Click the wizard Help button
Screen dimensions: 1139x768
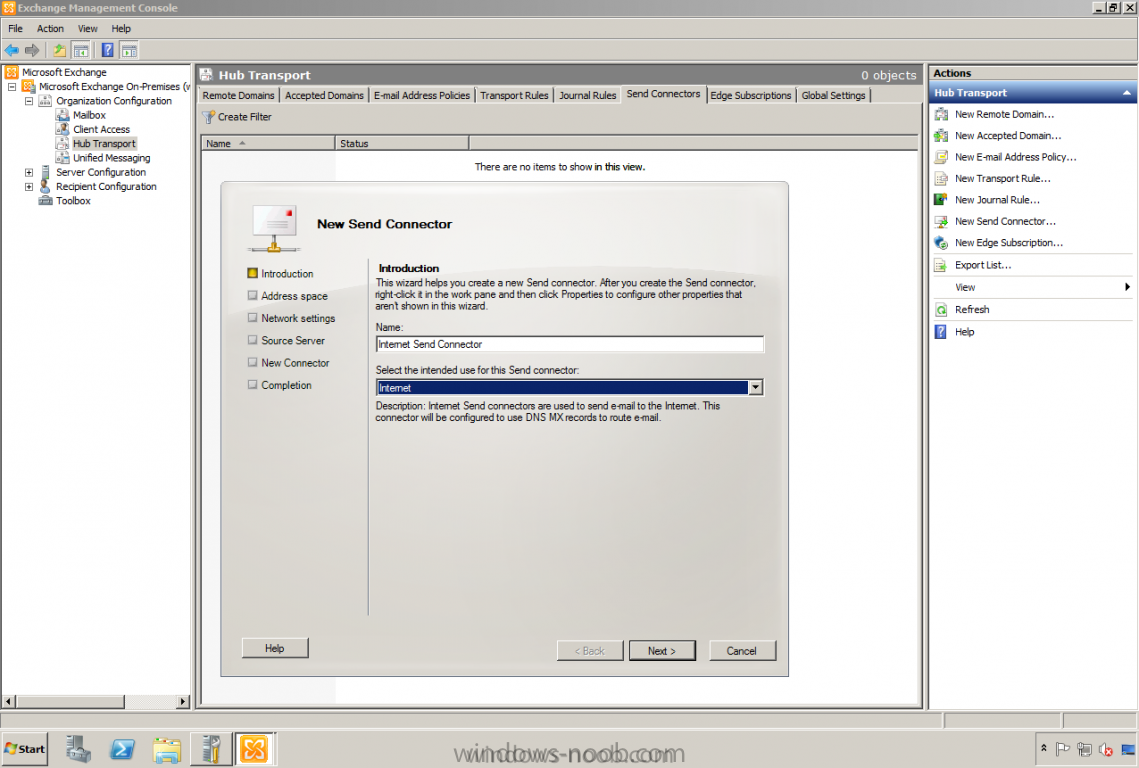275,647
